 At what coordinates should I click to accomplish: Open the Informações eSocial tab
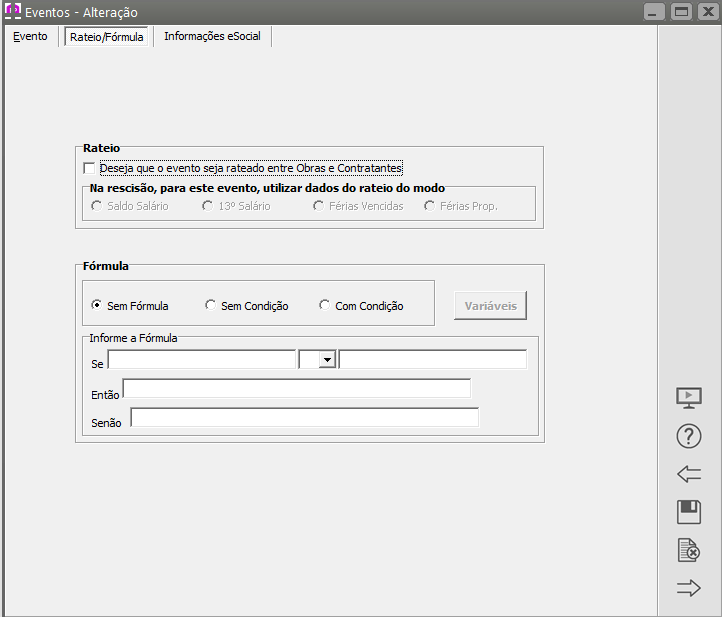(212, 36)
